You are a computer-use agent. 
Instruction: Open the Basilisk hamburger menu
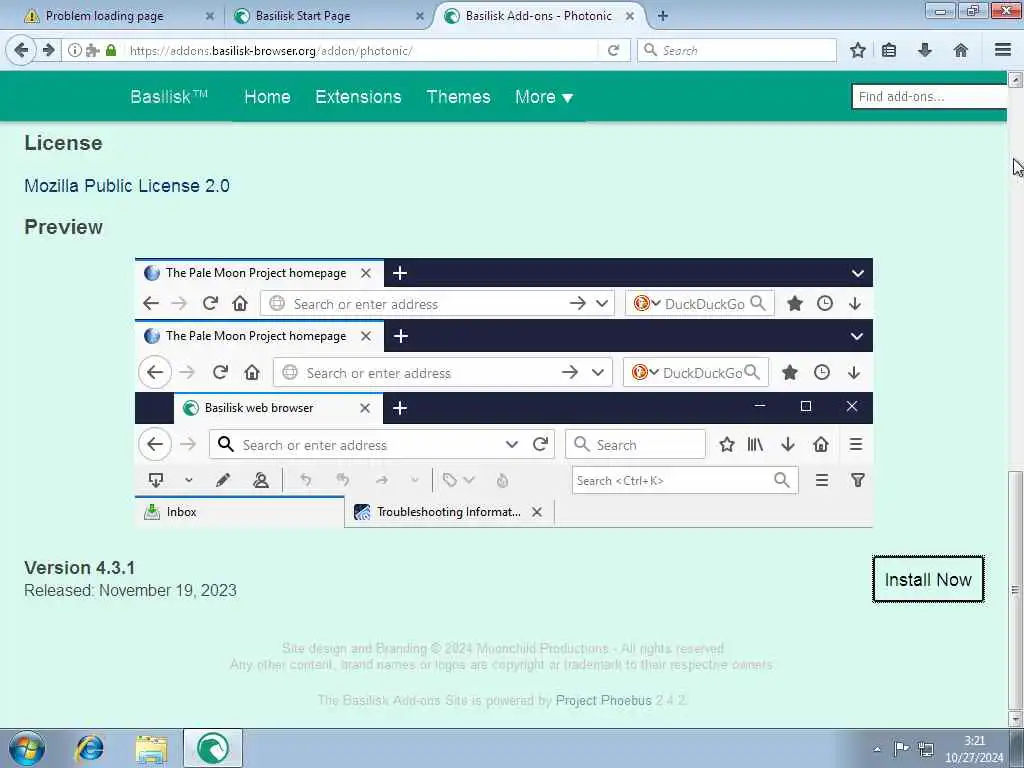click(1003, 50)
